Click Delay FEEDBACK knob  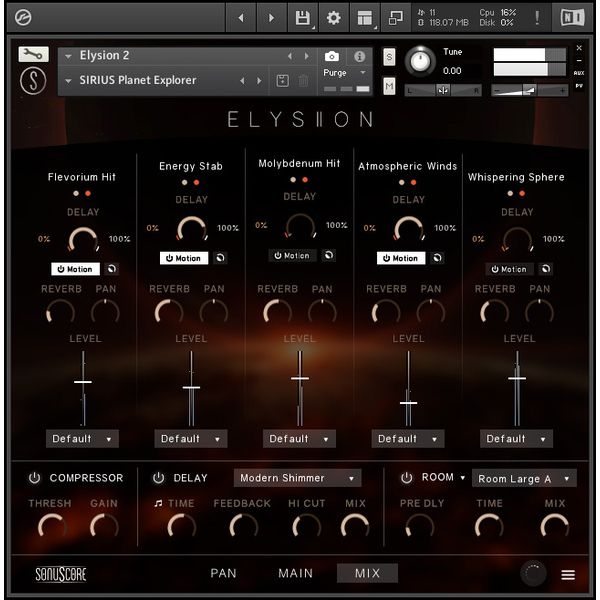243,526
